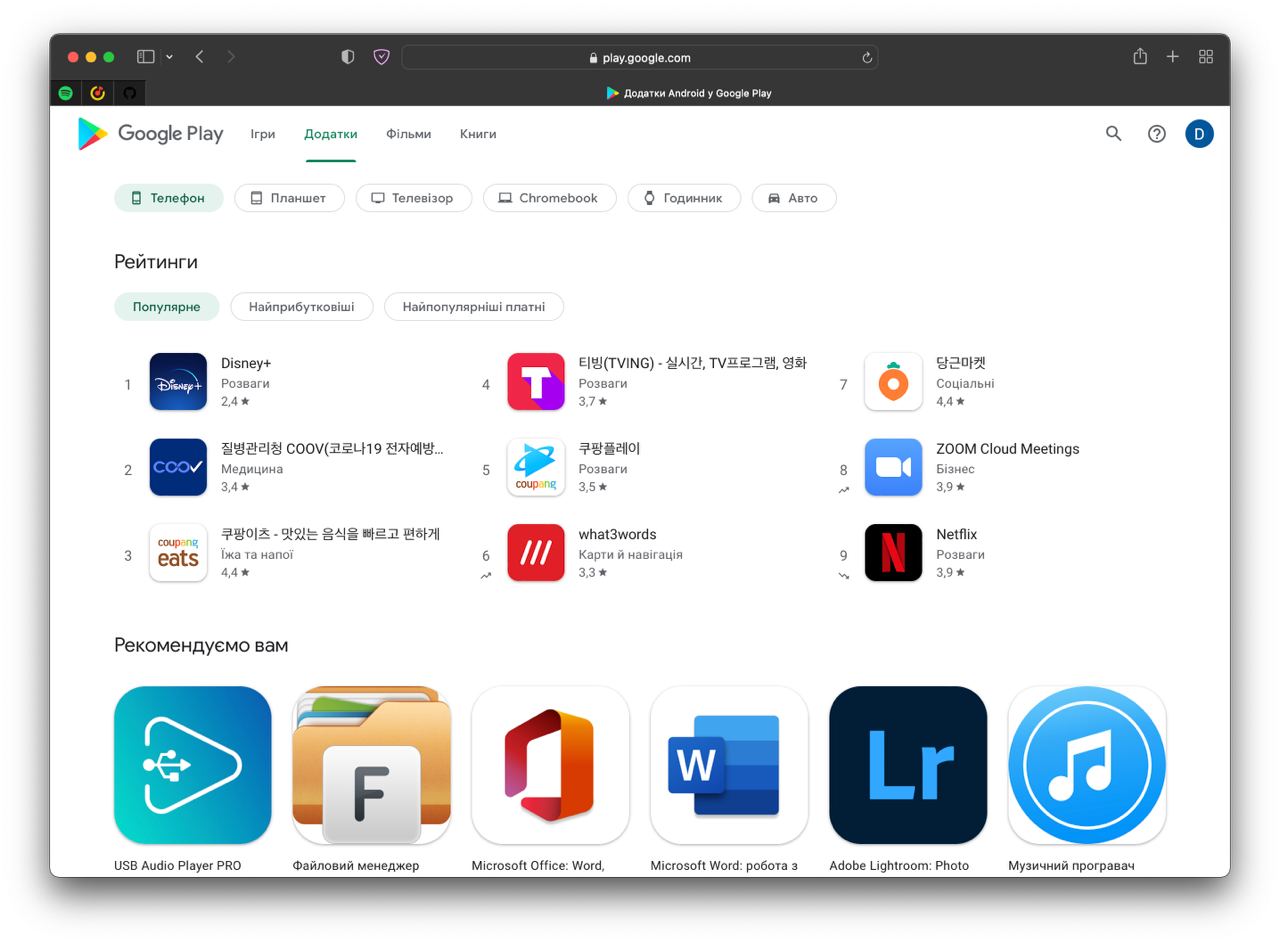This screenshot has width=1280, height=943.
Task: Open the 쿠팡플레이 title link
Action: (609, 449)
